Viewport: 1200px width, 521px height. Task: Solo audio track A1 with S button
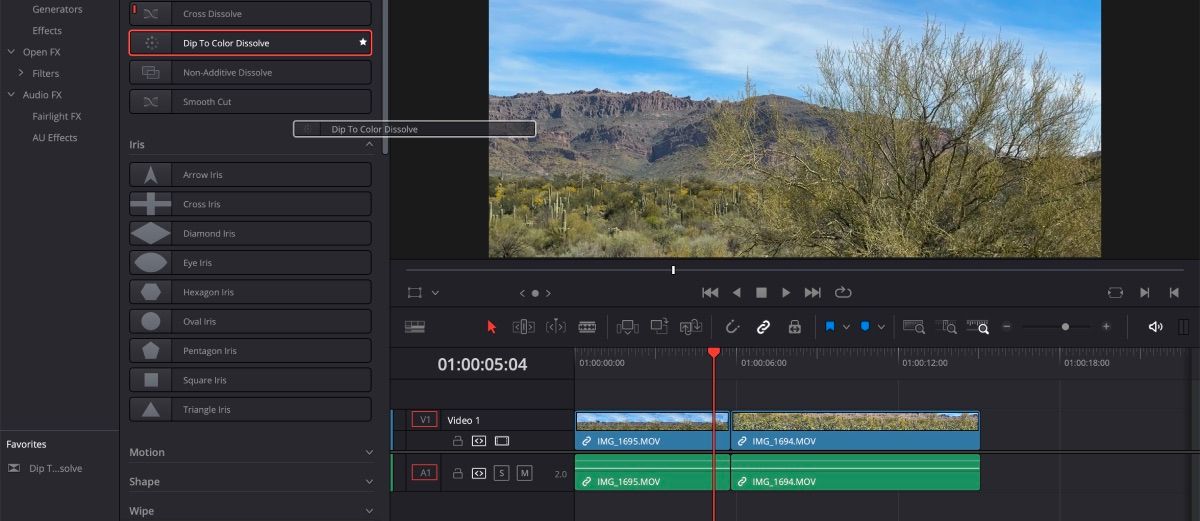[x=501, y=473]
